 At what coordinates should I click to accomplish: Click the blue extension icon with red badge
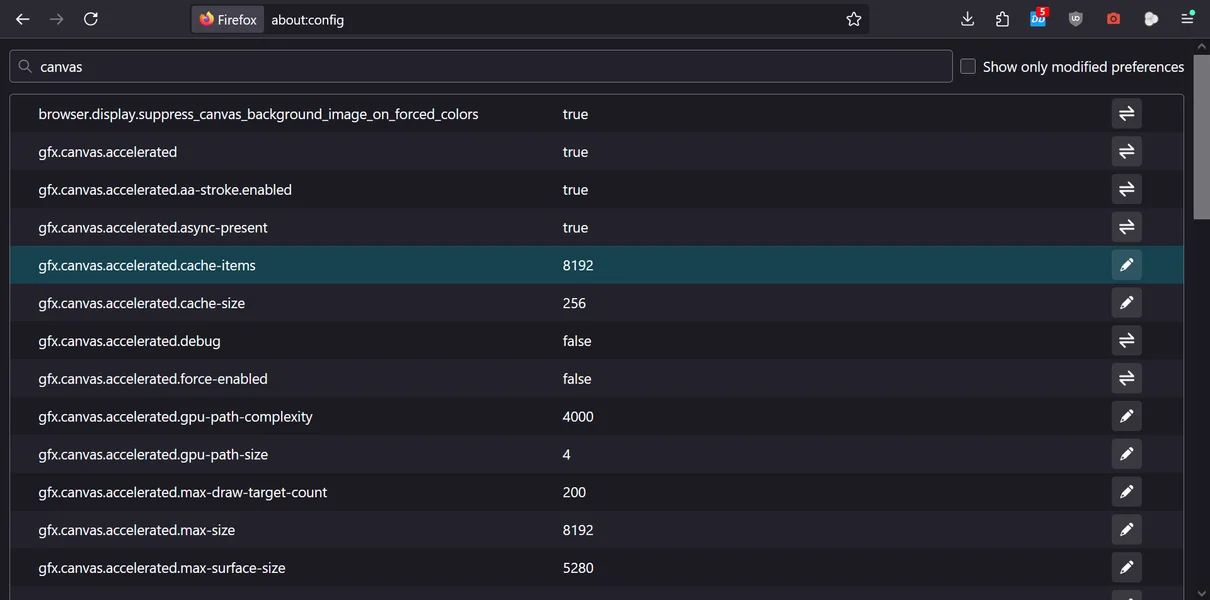[1039, 17]
